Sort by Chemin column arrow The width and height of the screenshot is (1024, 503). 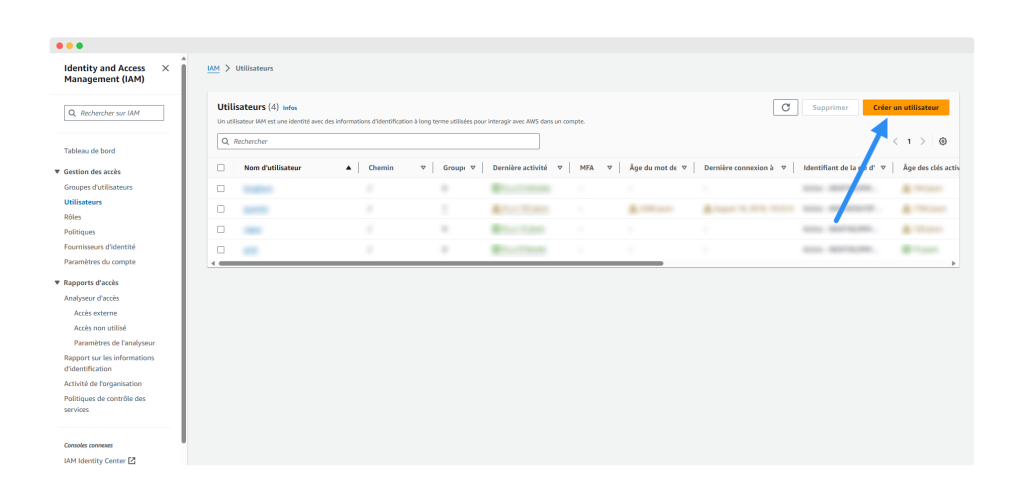coord(423,168)
